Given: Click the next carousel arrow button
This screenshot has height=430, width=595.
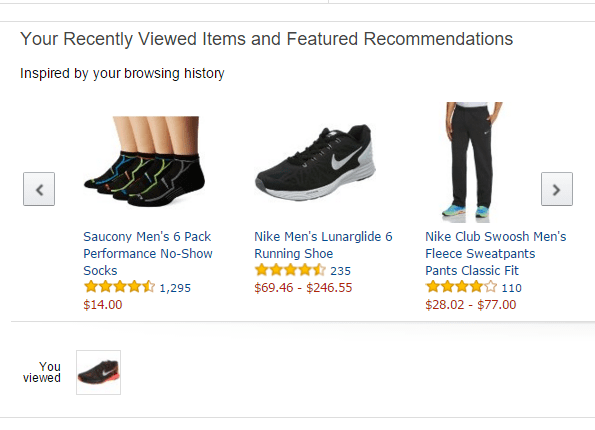Looking at the screenshot, I should [x=557, y=189].
